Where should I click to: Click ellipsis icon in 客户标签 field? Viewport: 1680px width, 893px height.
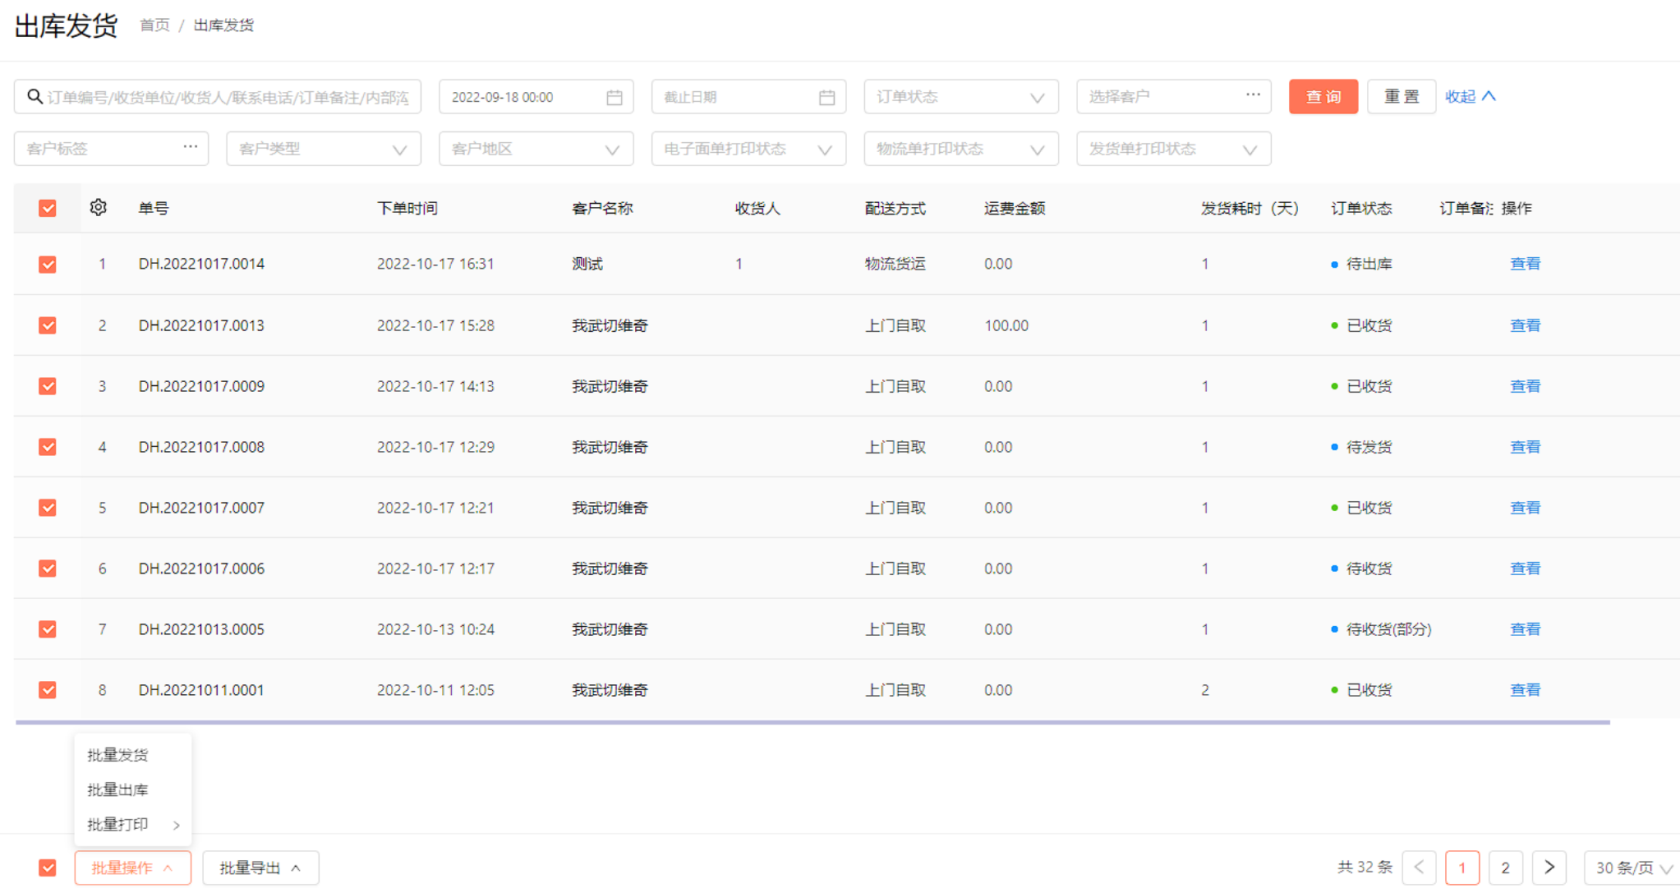click(190, 146)
